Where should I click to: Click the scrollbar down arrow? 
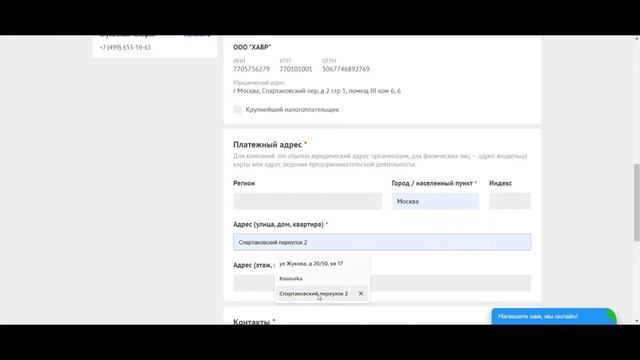tap(637, 322)
